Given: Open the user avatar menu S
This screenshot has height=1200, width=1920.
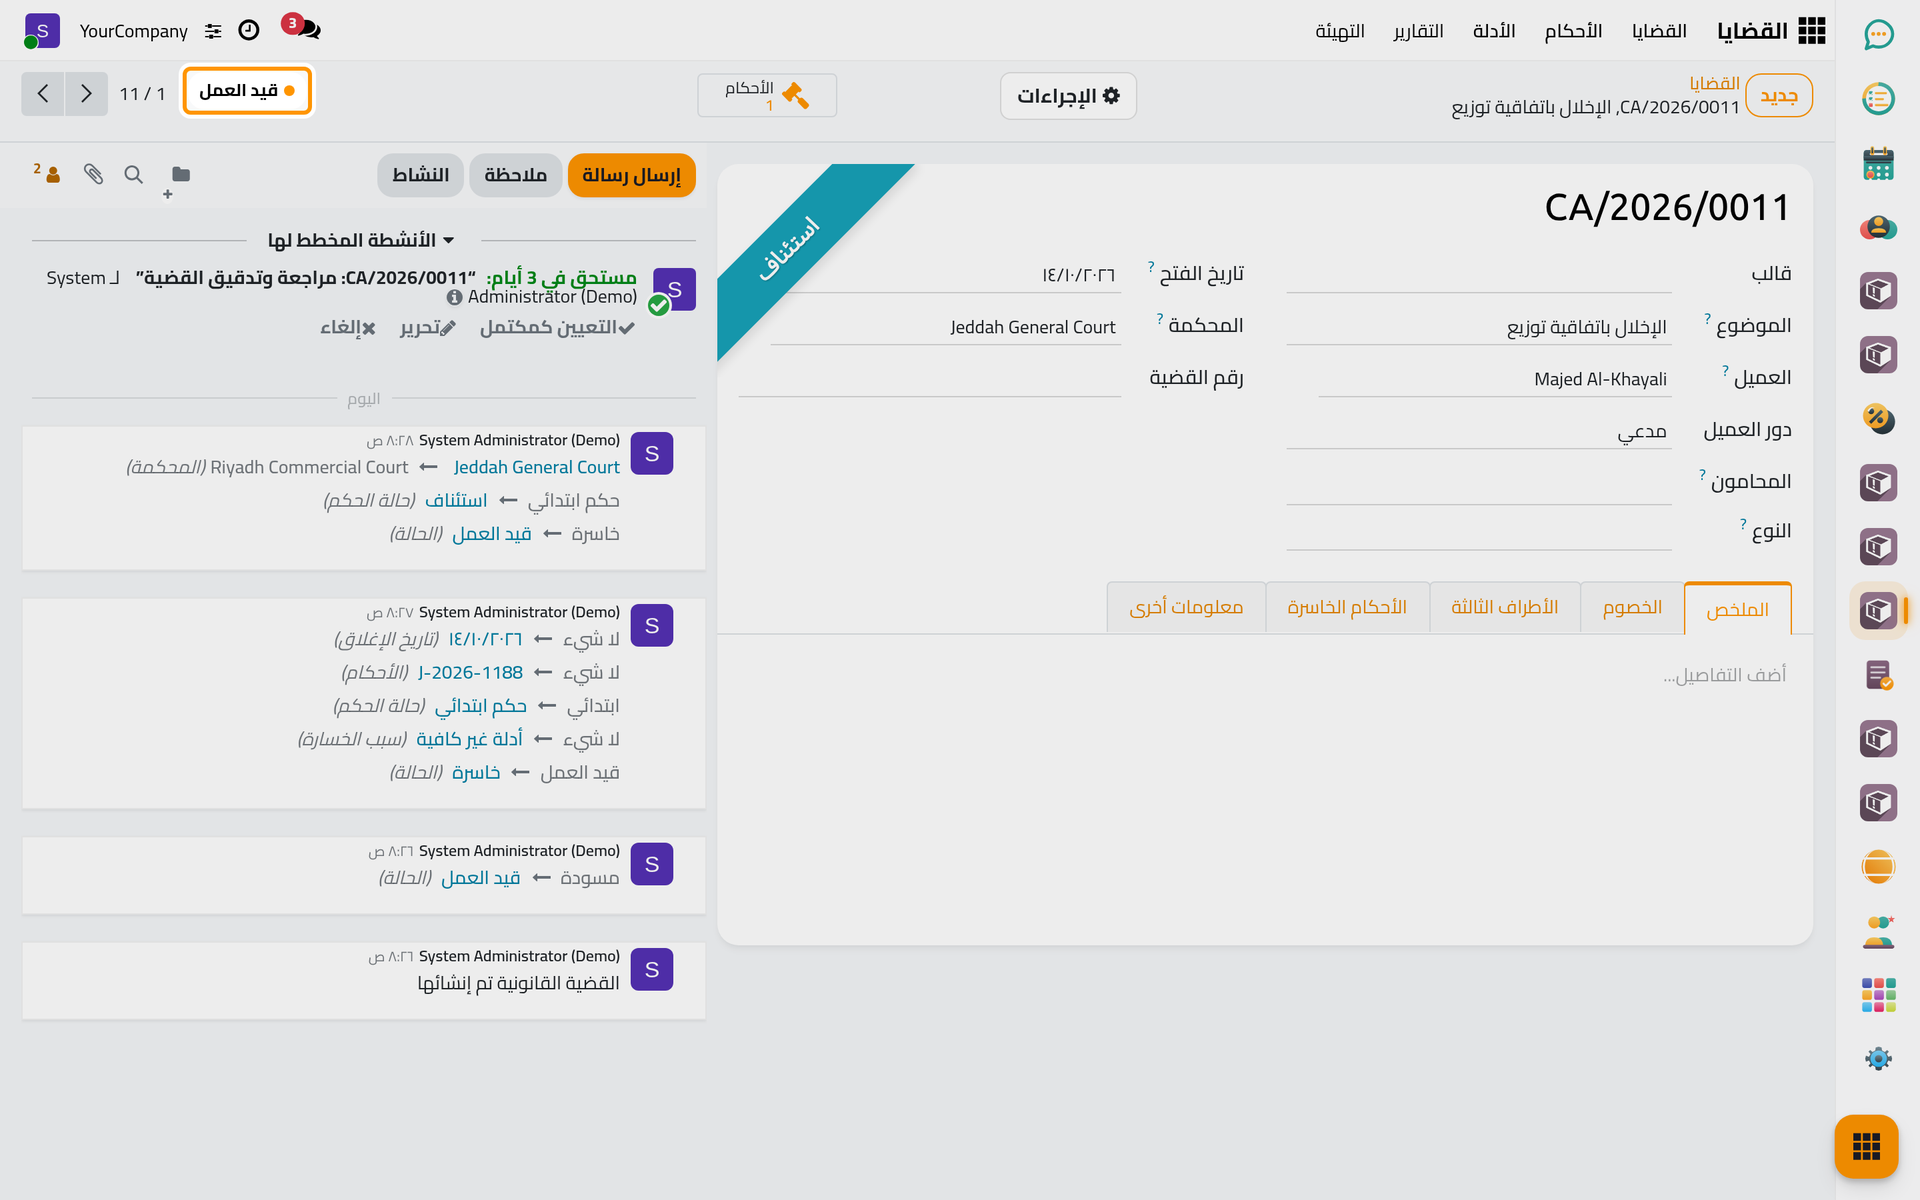Looking at the screenshot, I should 42,31.
